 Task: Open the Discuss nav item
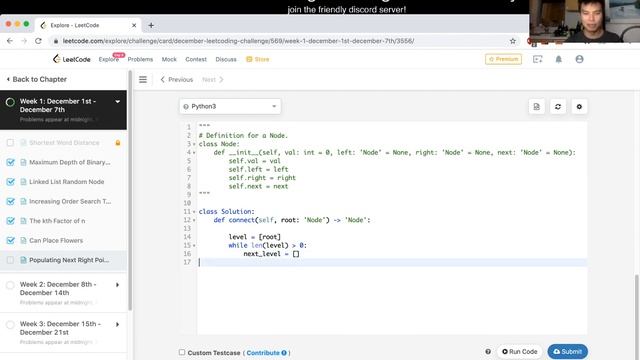226,60
